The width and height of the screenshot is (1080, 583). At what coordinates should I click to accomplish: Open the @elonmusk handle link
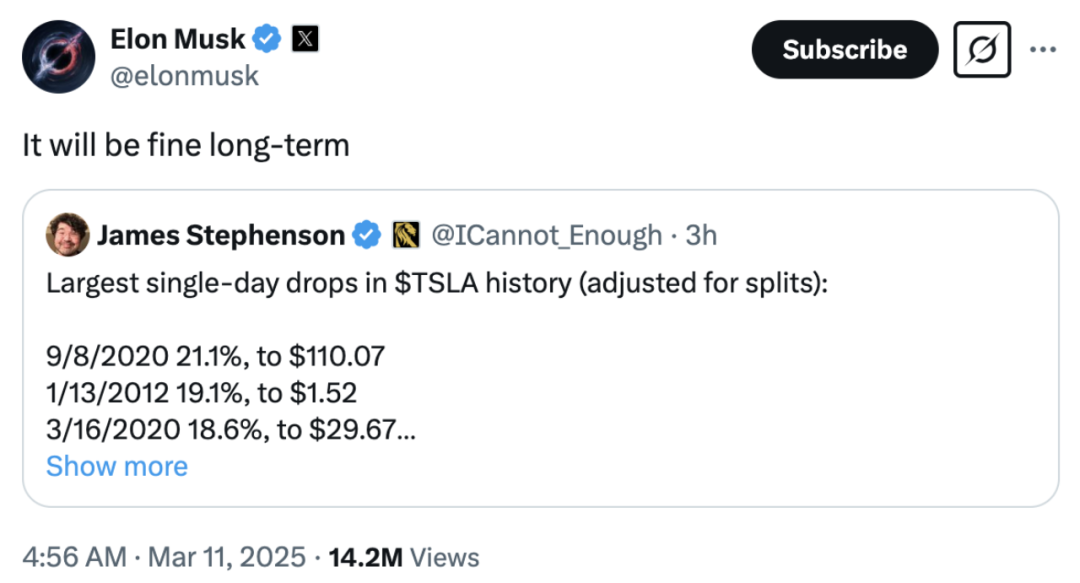pos(184,76)
